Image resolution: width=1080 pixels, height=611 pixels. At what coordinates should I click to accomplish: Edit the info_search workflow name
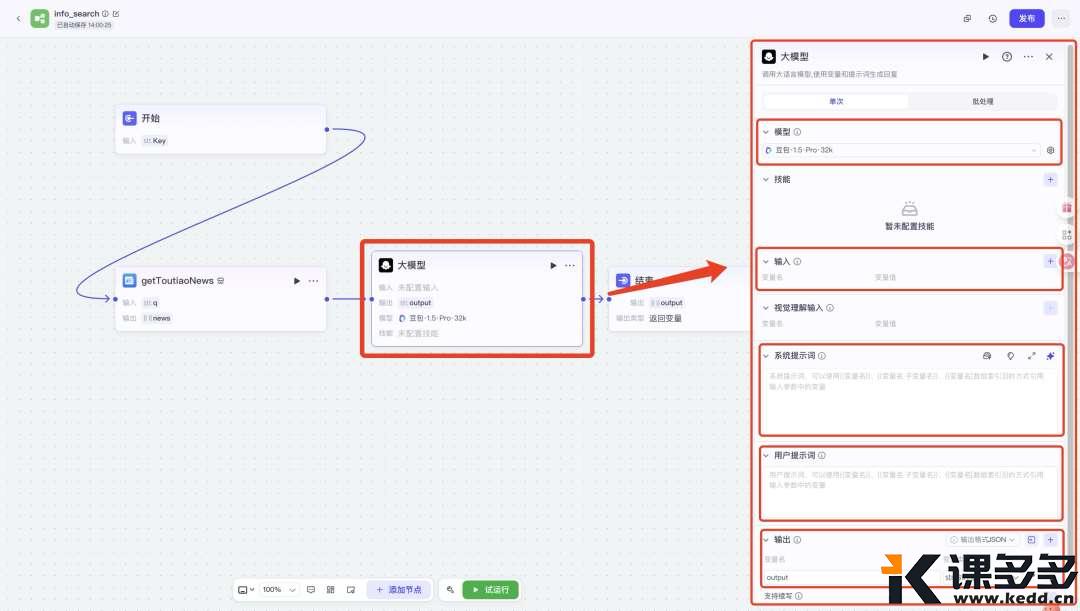click(x=116, y=14)
